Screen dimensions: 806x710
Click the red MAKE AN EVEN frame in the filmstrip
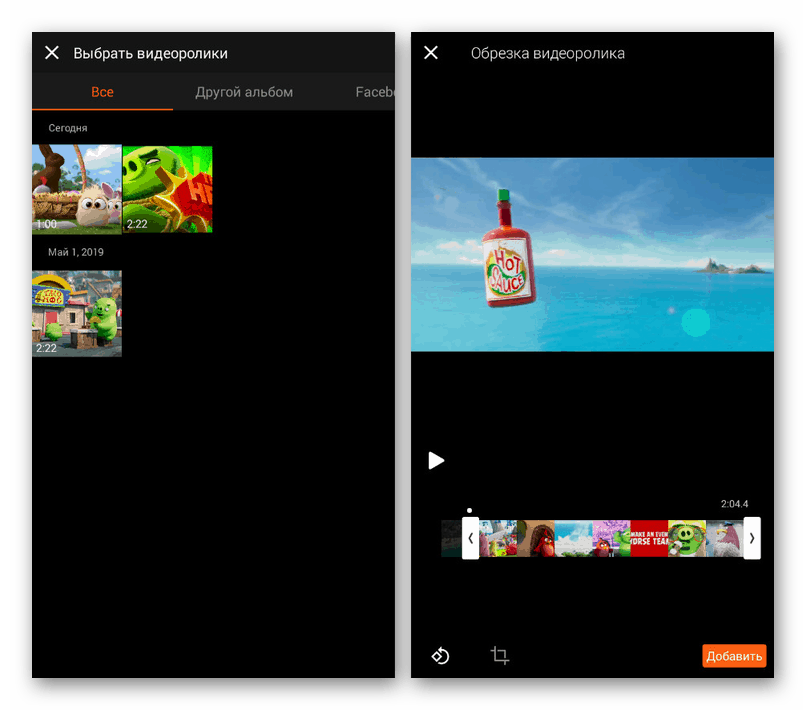(x=649, y=538)
